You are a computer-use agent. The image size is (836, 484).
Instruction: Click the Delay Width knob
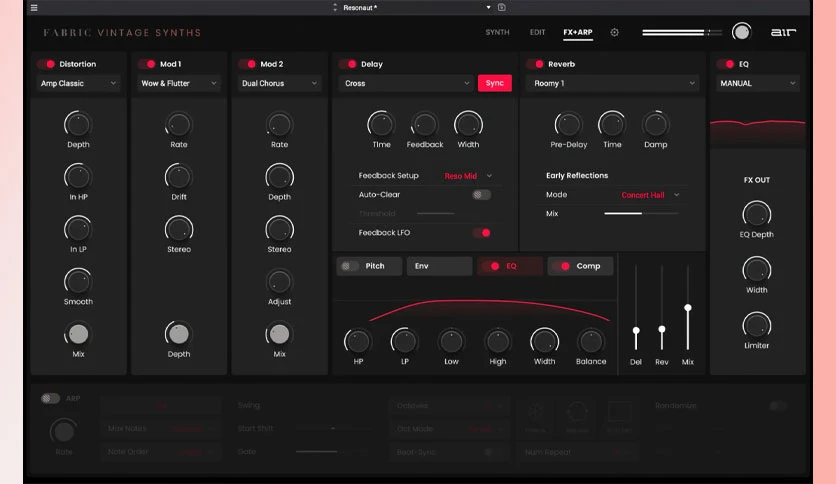[x=468, y=125]
